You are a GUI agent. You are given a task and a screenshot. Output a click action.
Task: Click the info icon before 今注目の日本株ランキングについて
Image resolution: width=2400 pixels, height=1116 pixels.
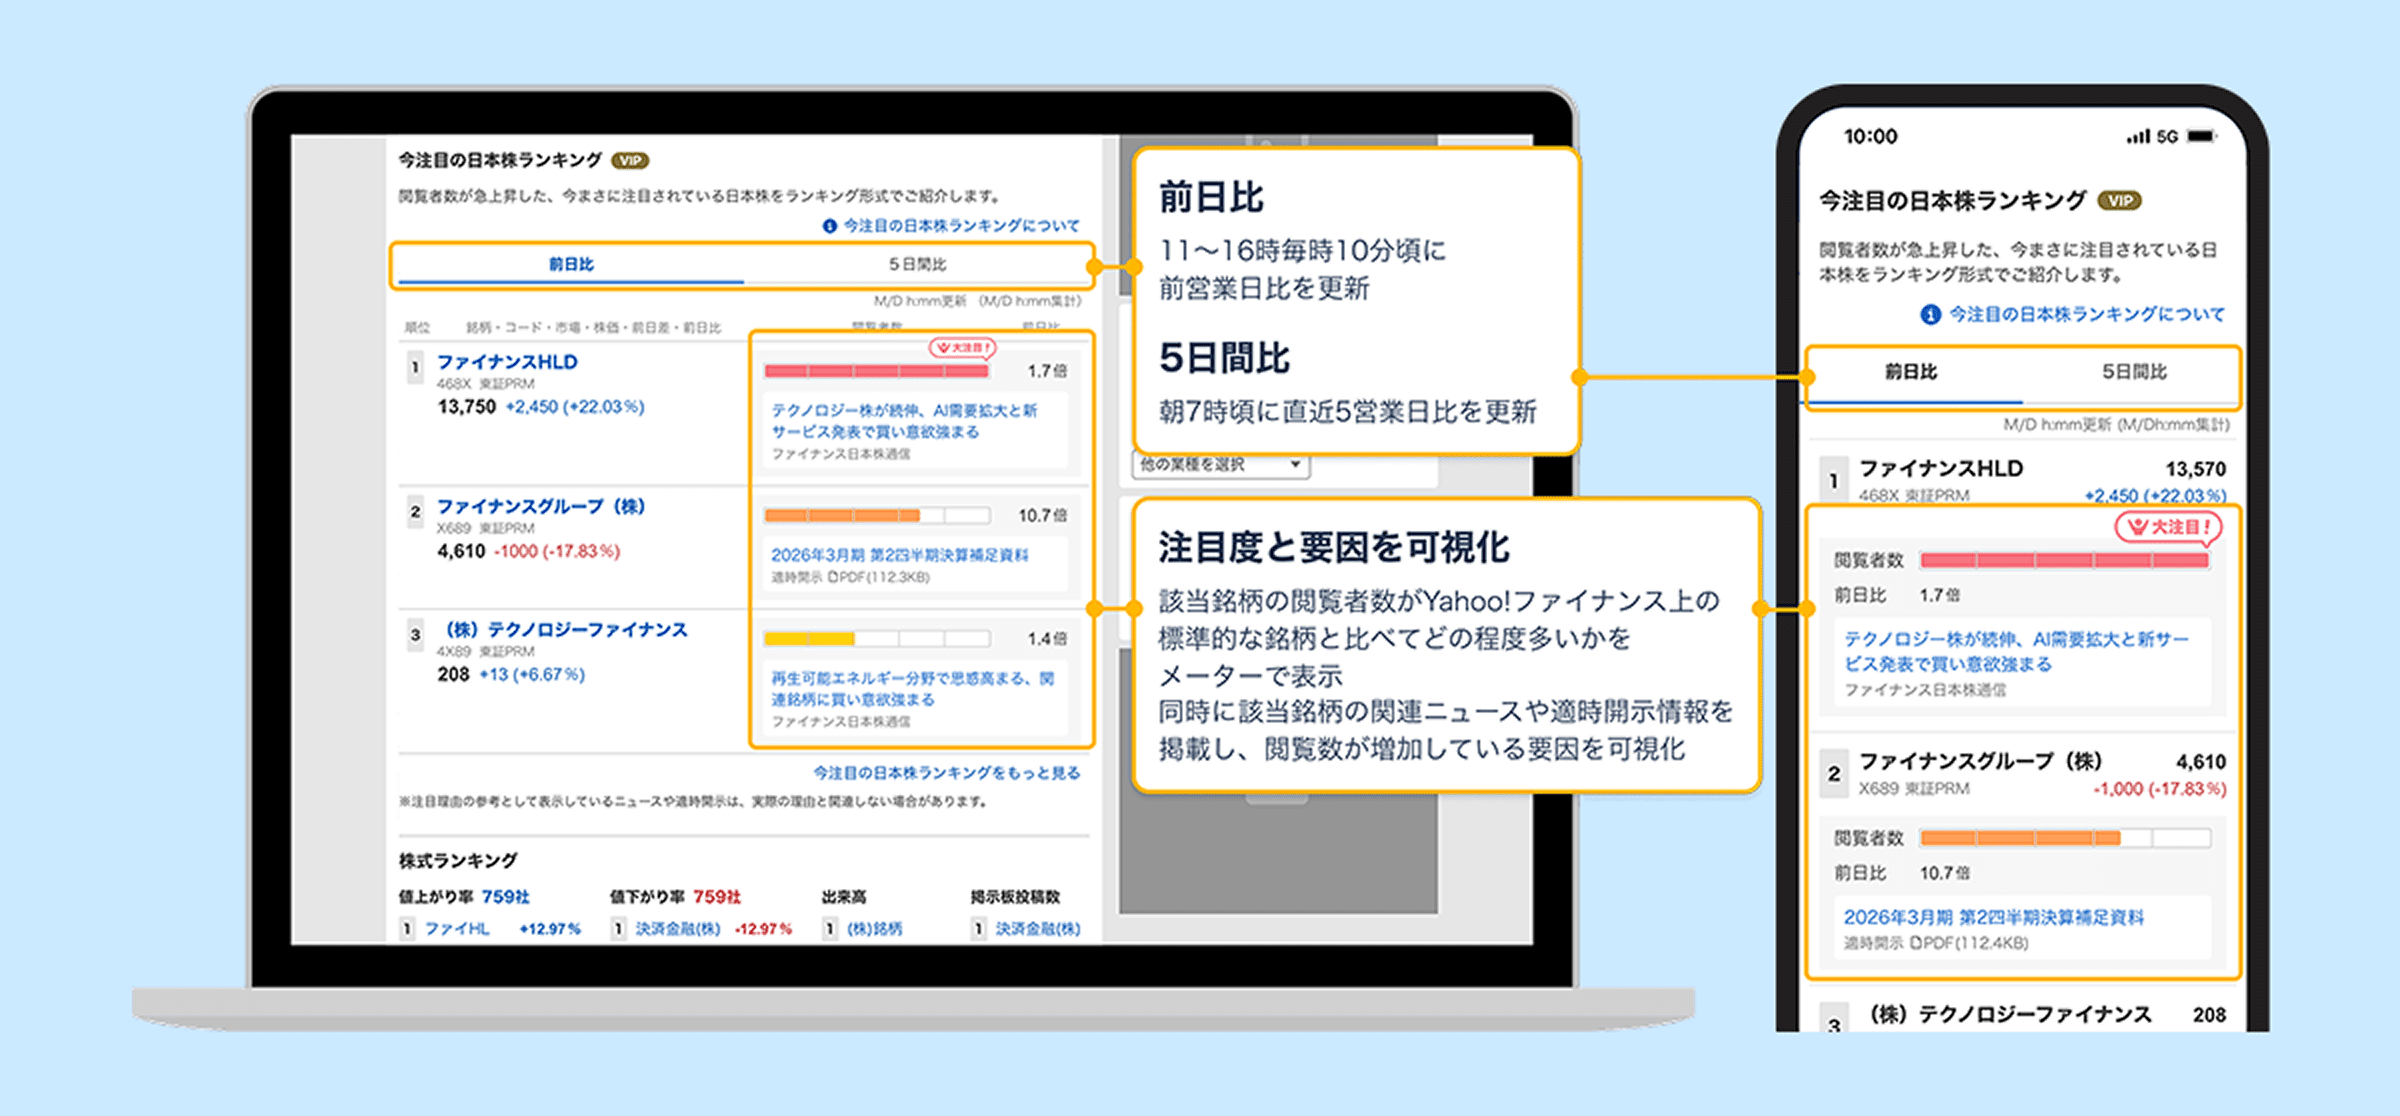coord(826,227)
